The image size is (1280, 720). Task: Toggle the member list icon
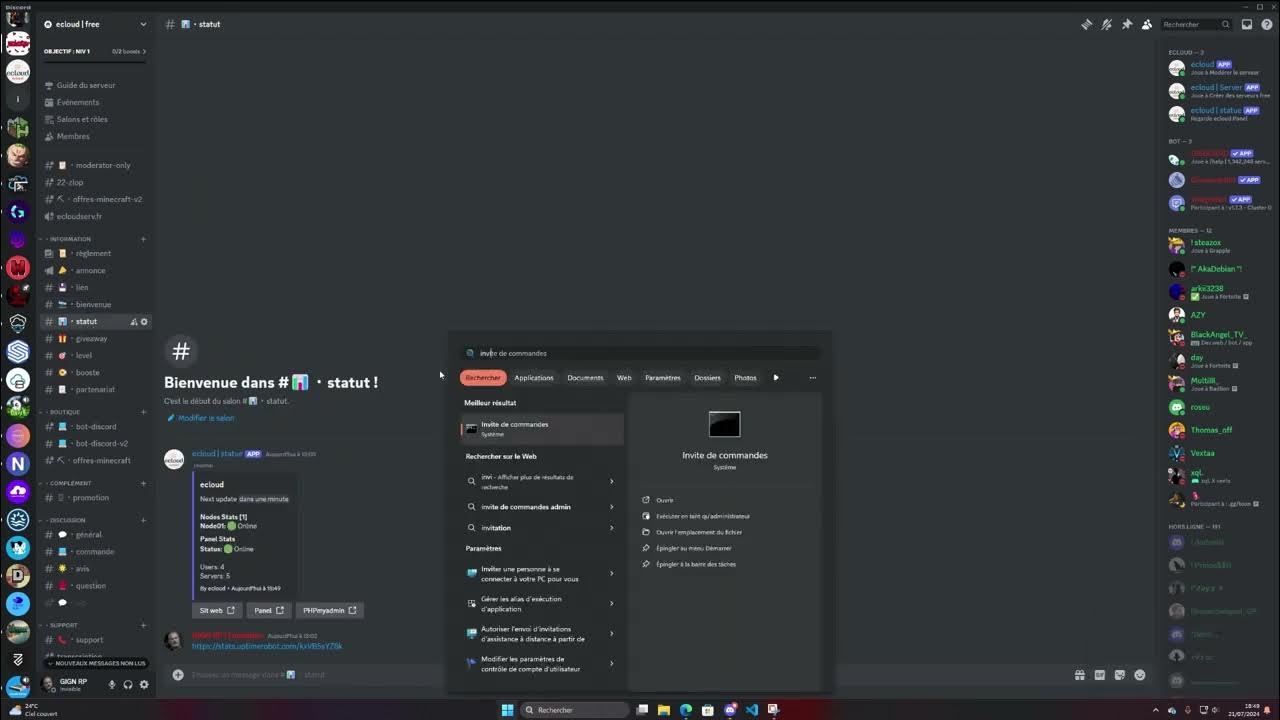(1147, 24)
